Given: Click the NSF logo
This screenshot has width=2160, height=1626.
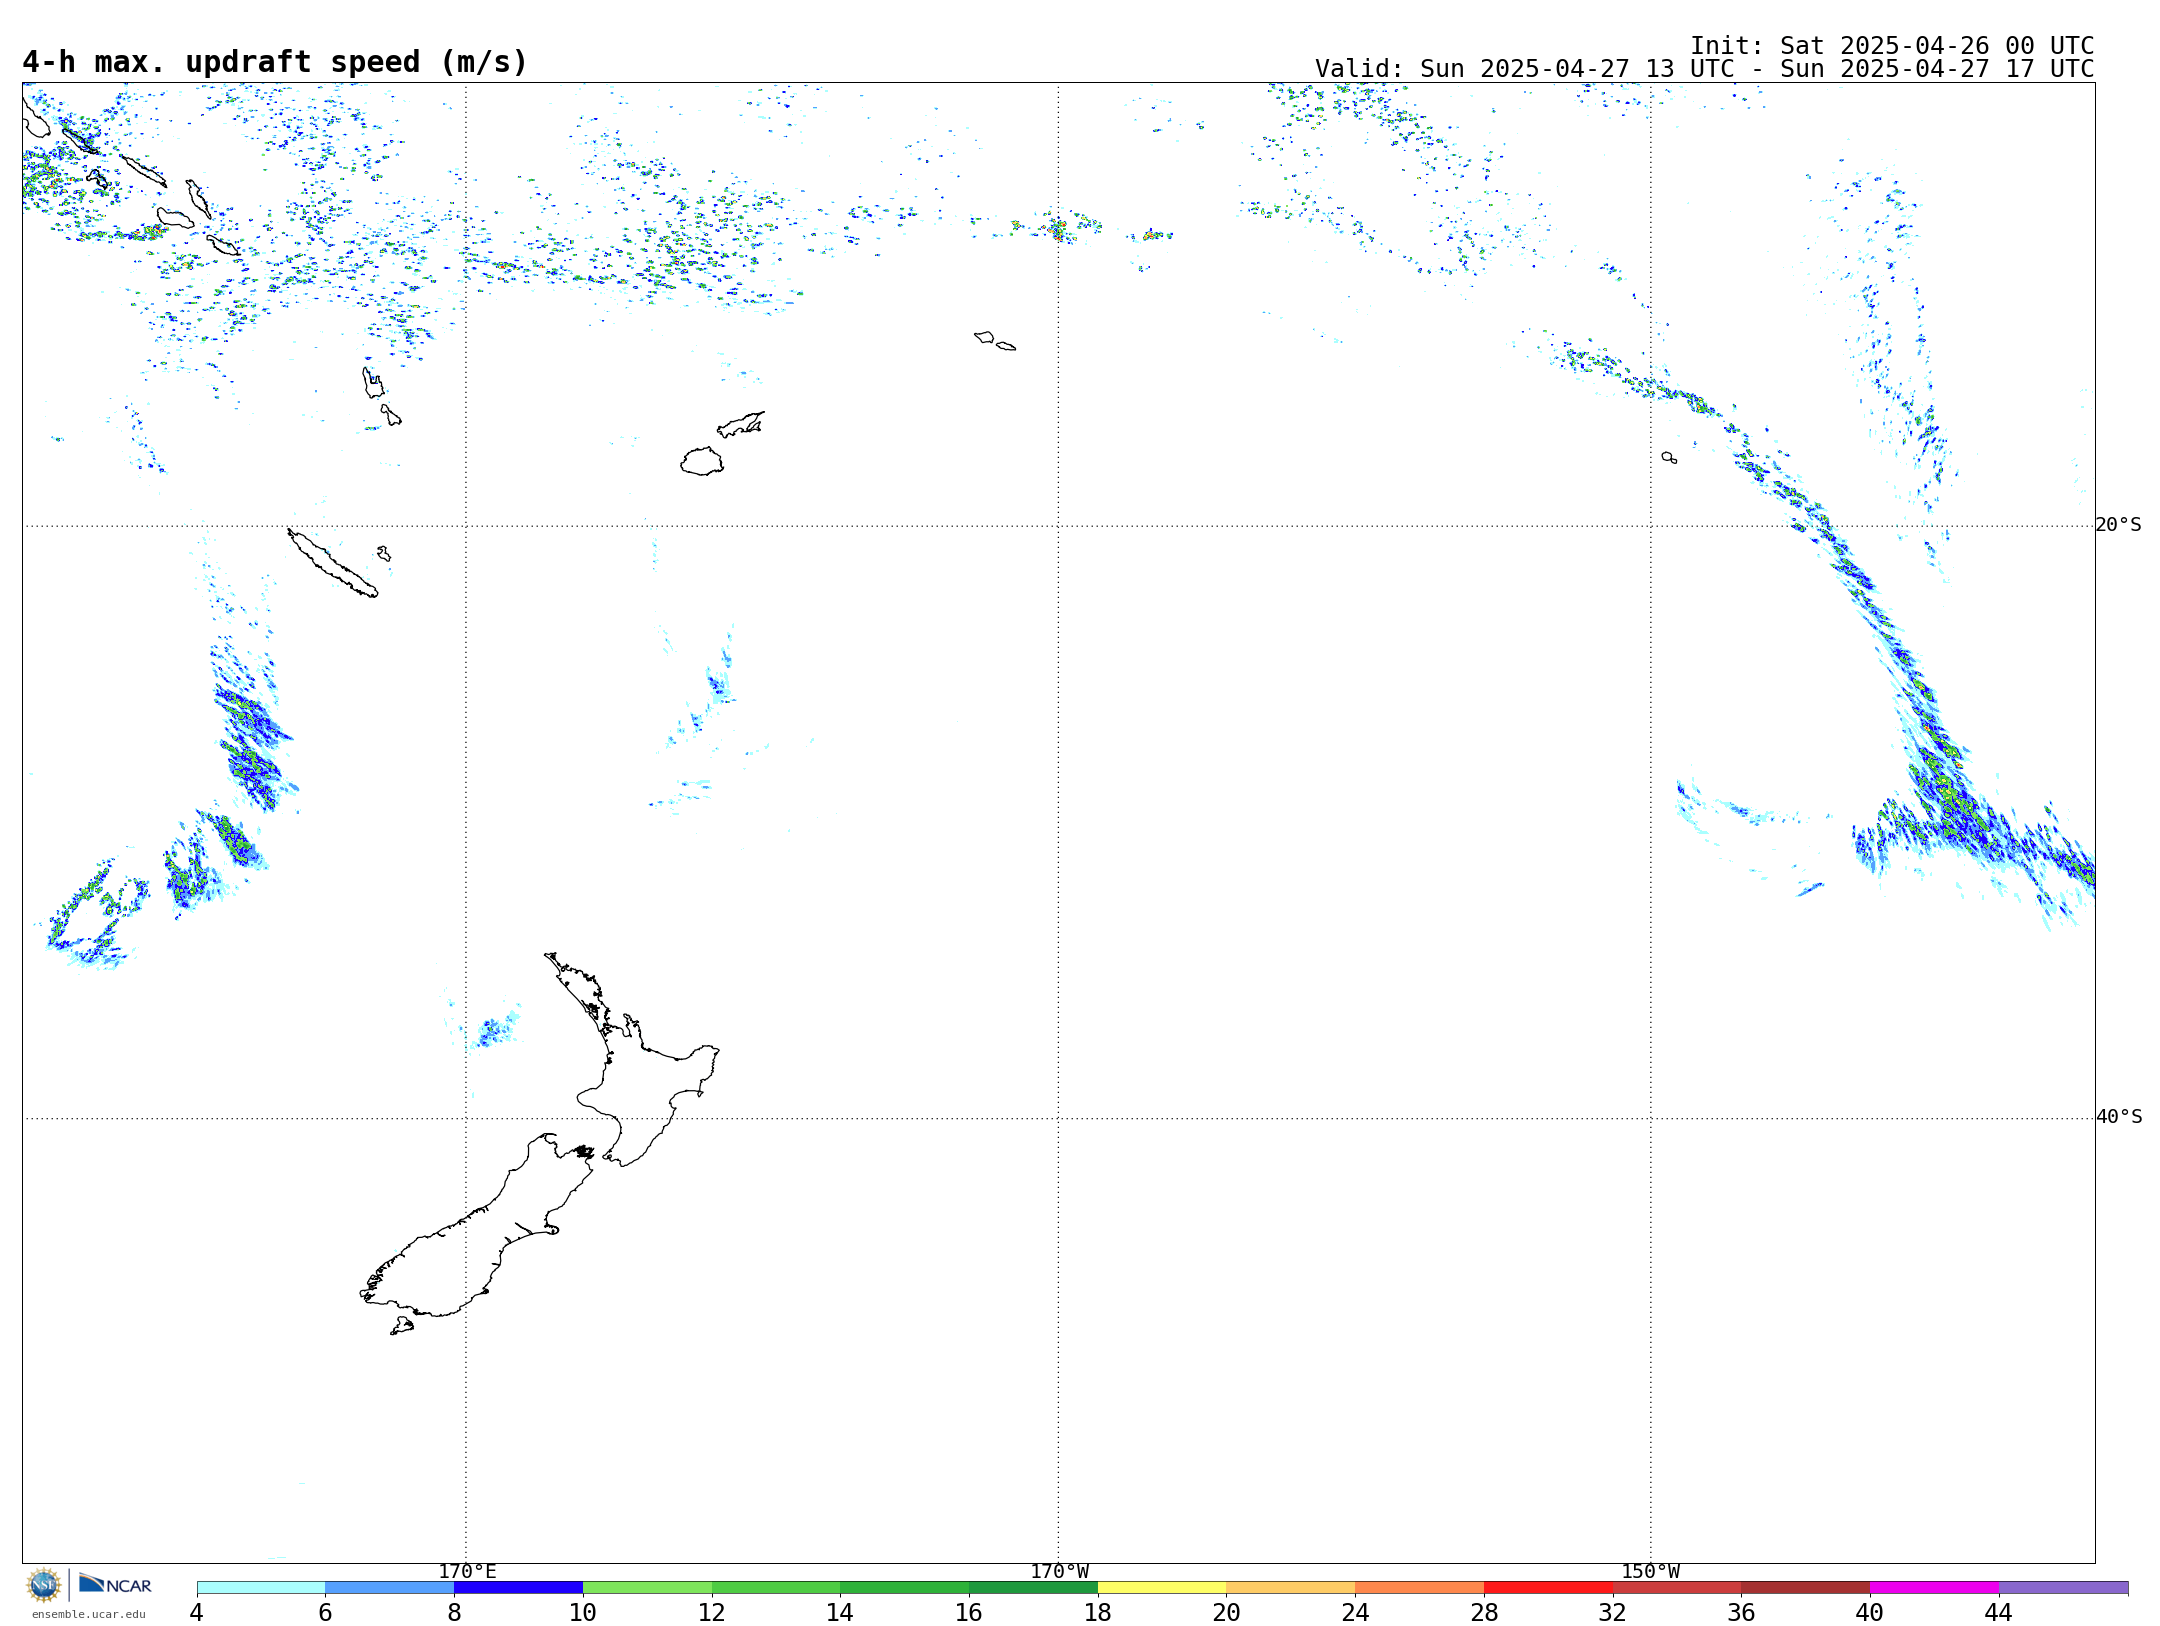Looking at the screenshot, I should [44, 1586].
